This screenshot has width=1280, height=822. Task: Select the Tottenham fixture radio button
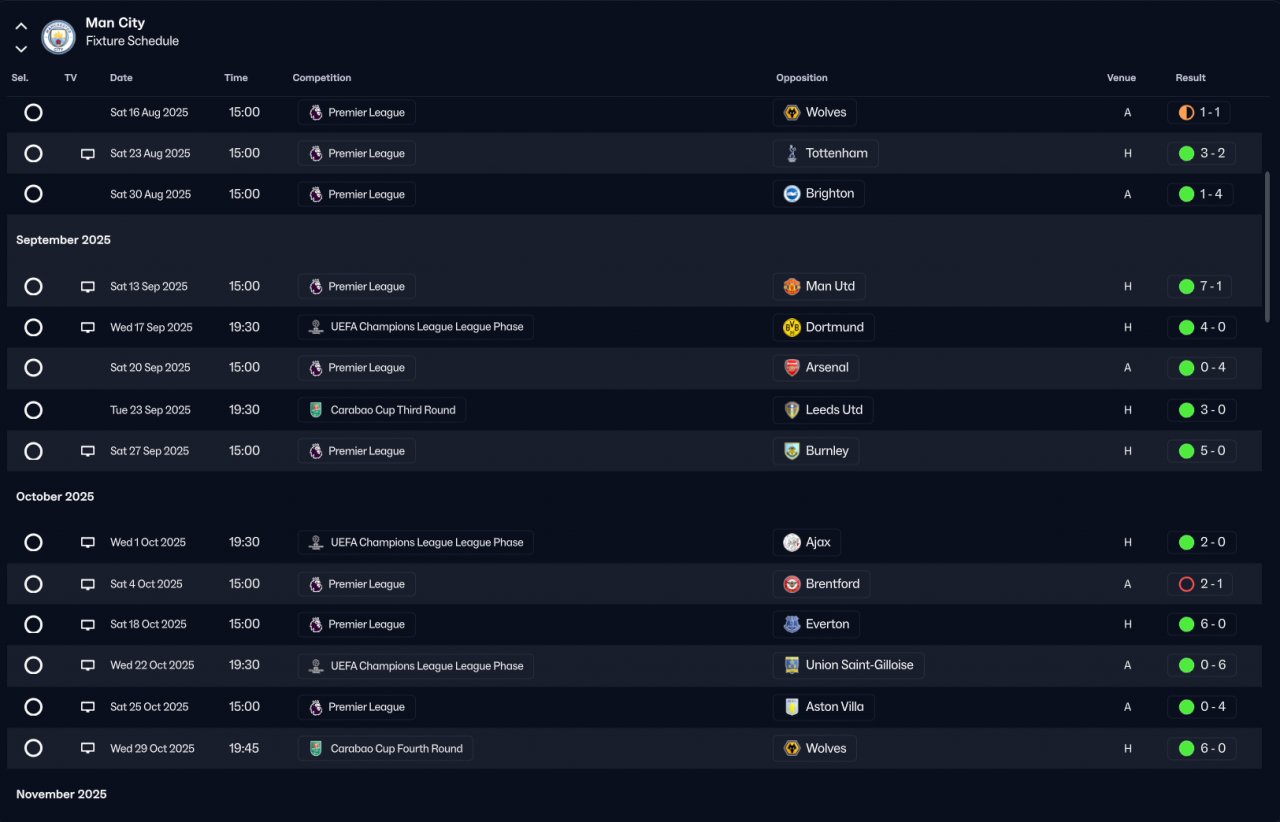(x=33, y=154)
